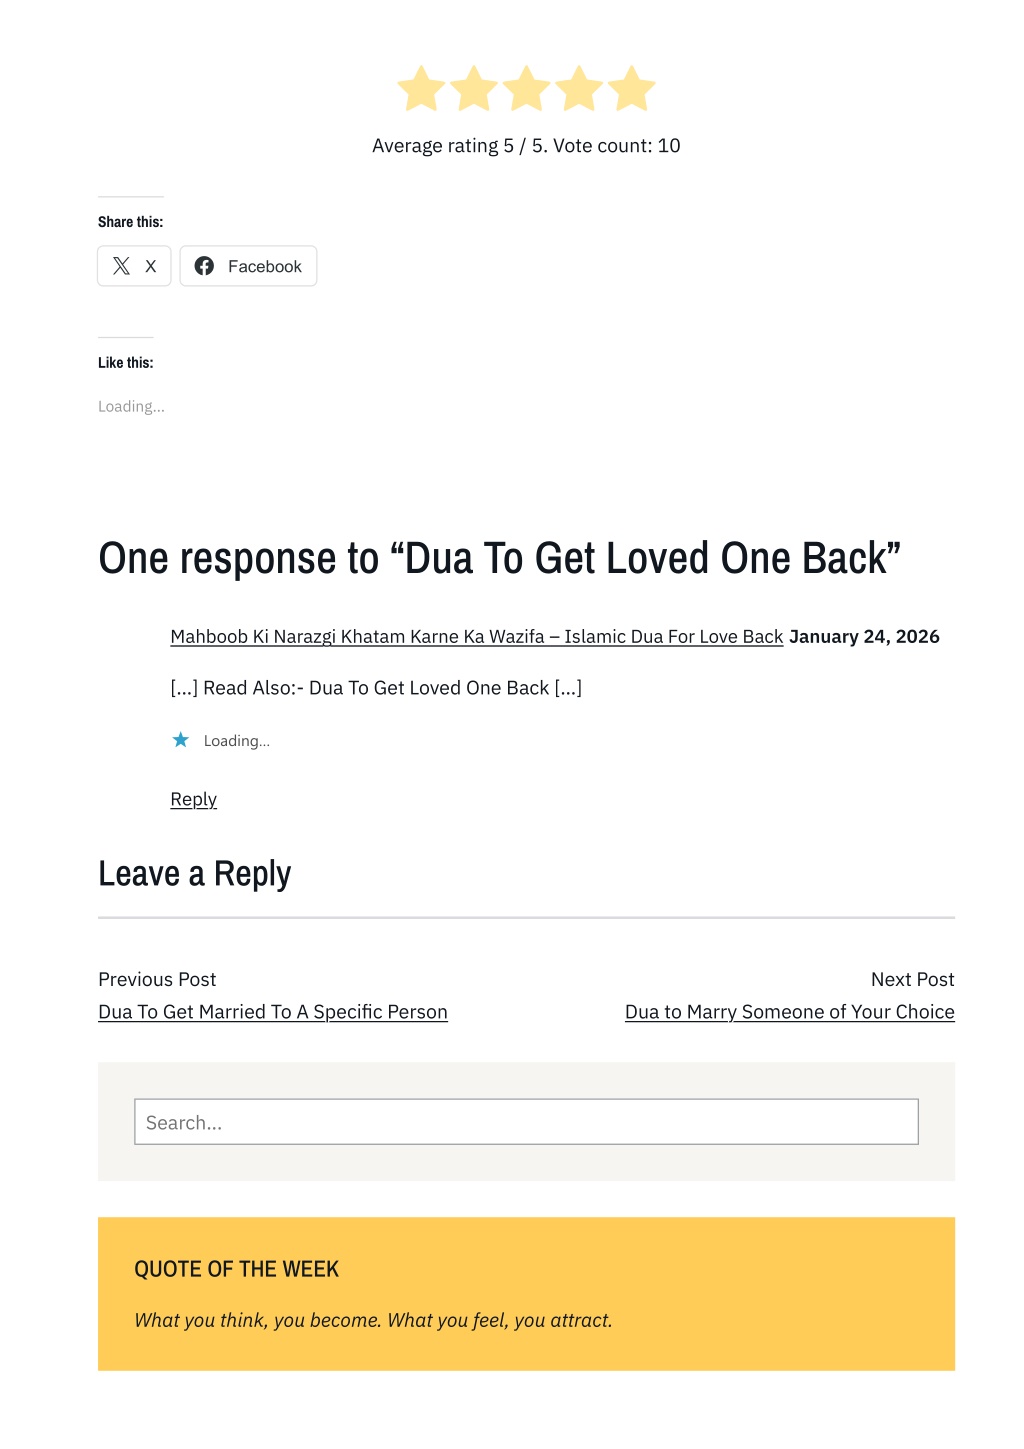
Task: Focus the Search field
Action: pos(526,1122)
